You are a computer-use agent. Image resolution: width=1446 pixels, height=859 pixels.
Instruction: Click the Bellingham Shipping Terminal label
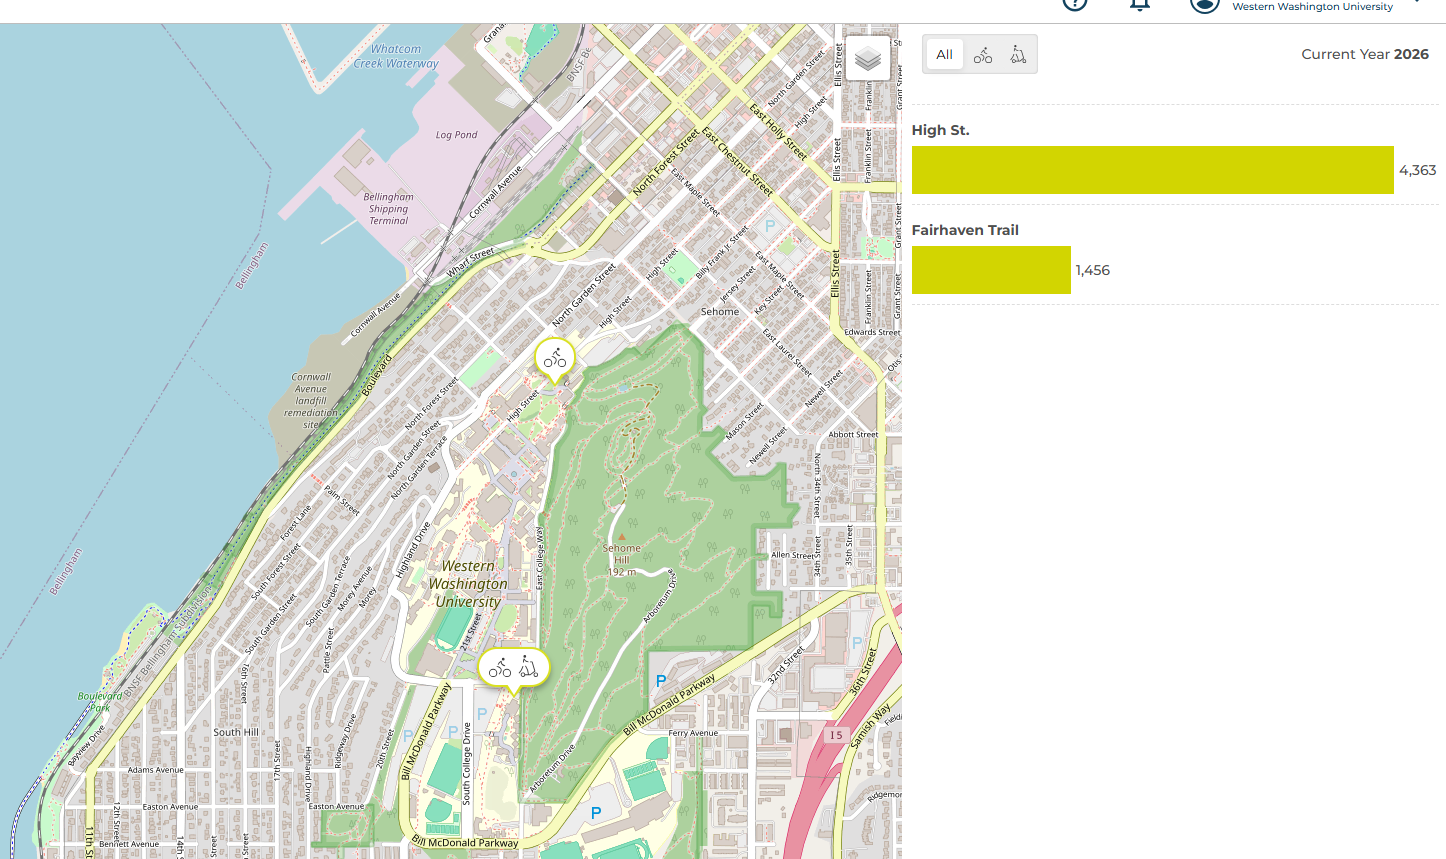(x=388, y=209)
